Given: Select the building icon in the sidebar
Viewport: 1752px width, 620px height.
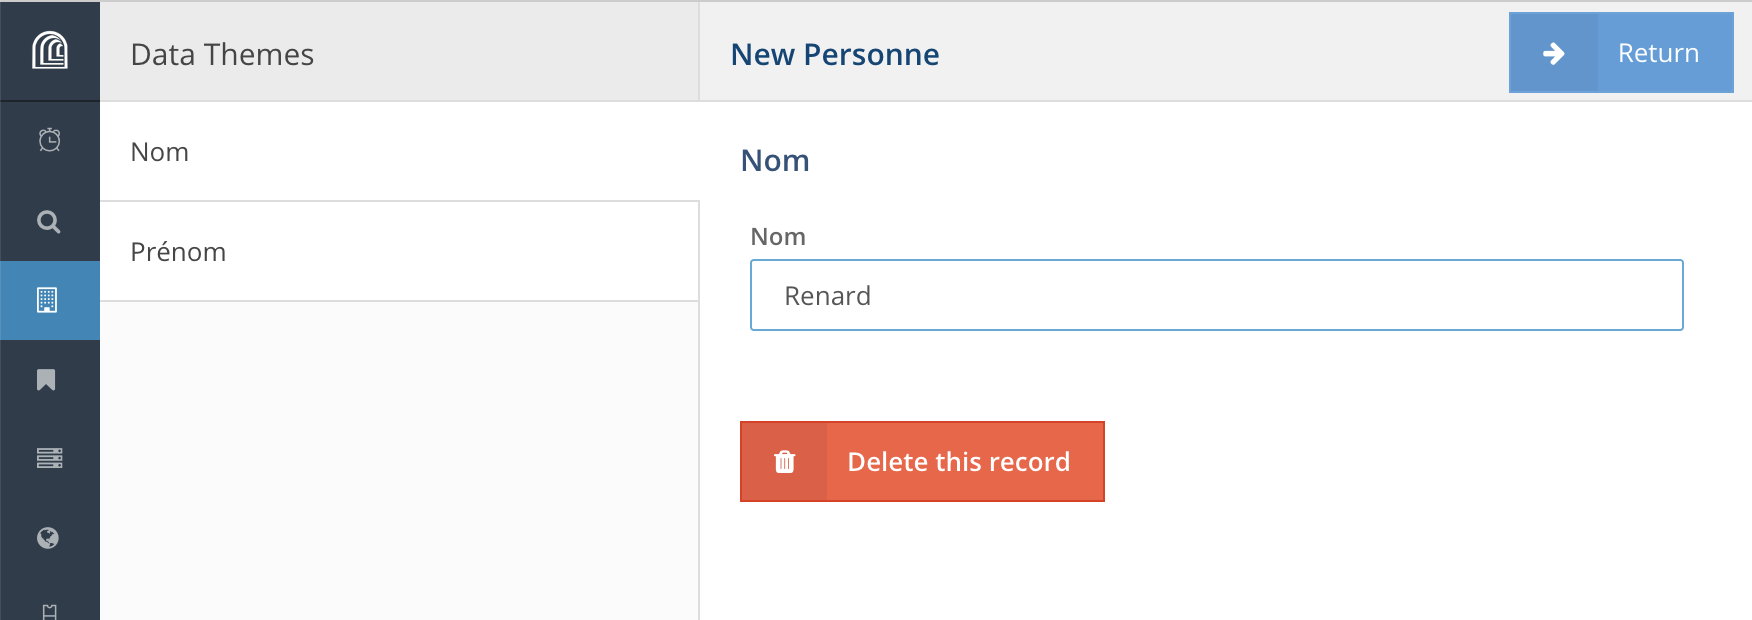Looking at the screenshot, I should 47,300.
